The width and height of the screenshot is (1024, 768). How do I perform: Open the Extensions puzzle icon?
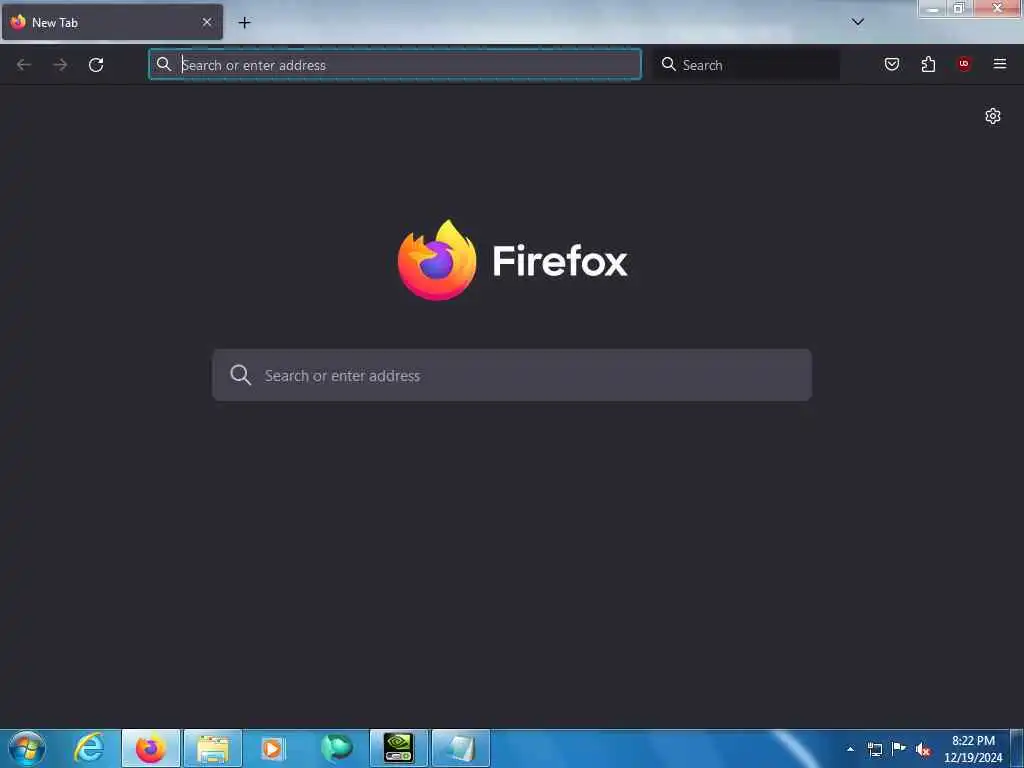click(928, 64)
